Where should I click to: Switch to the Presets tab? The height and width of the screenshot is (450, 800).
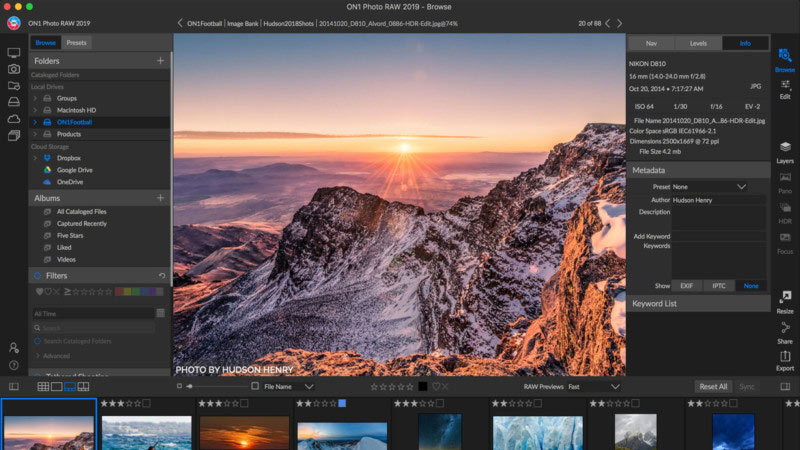[x=76, y=43]
